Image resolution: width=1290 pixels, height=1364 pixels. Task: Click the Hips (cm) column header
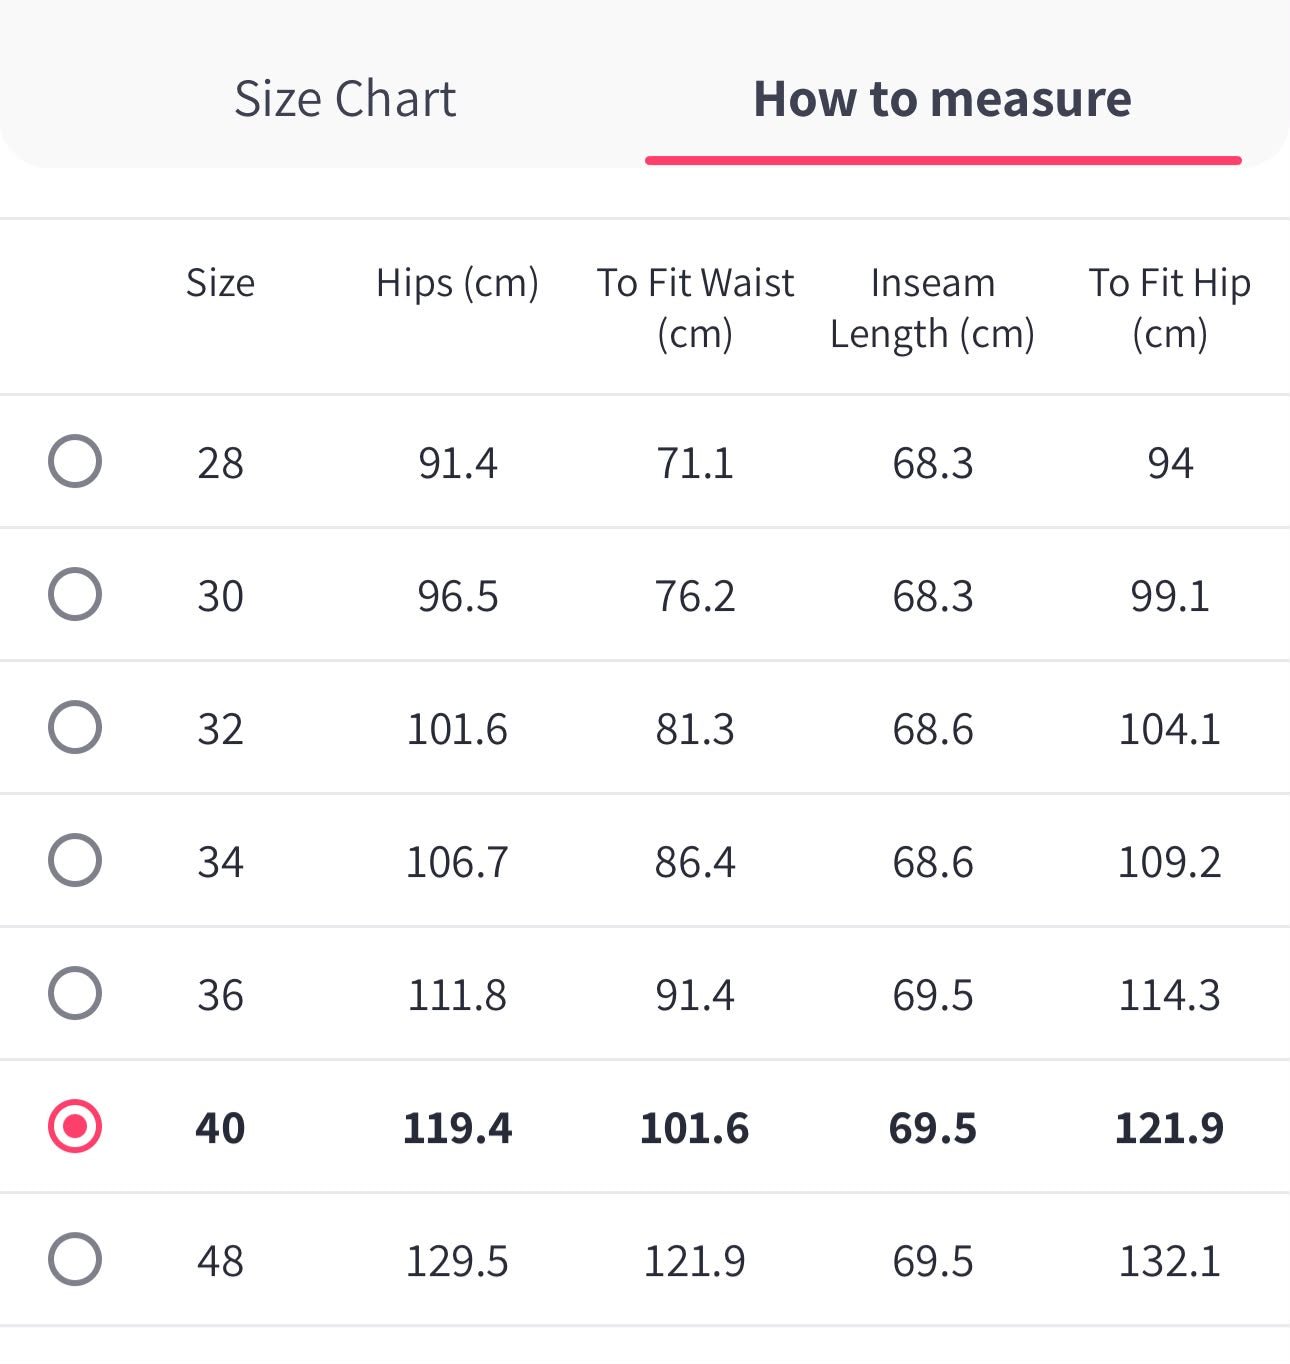[x=457, y=283]
